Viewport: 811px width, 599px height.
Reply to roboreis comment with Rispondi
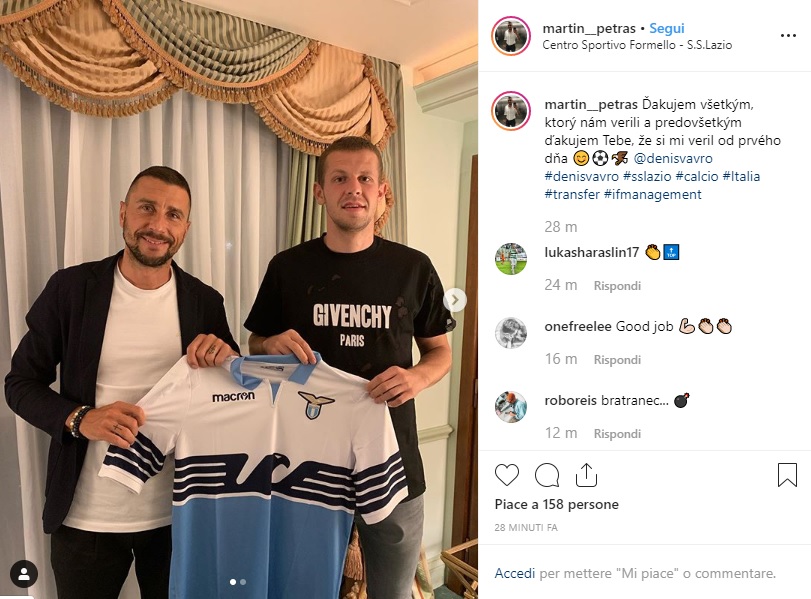[617, 433]
